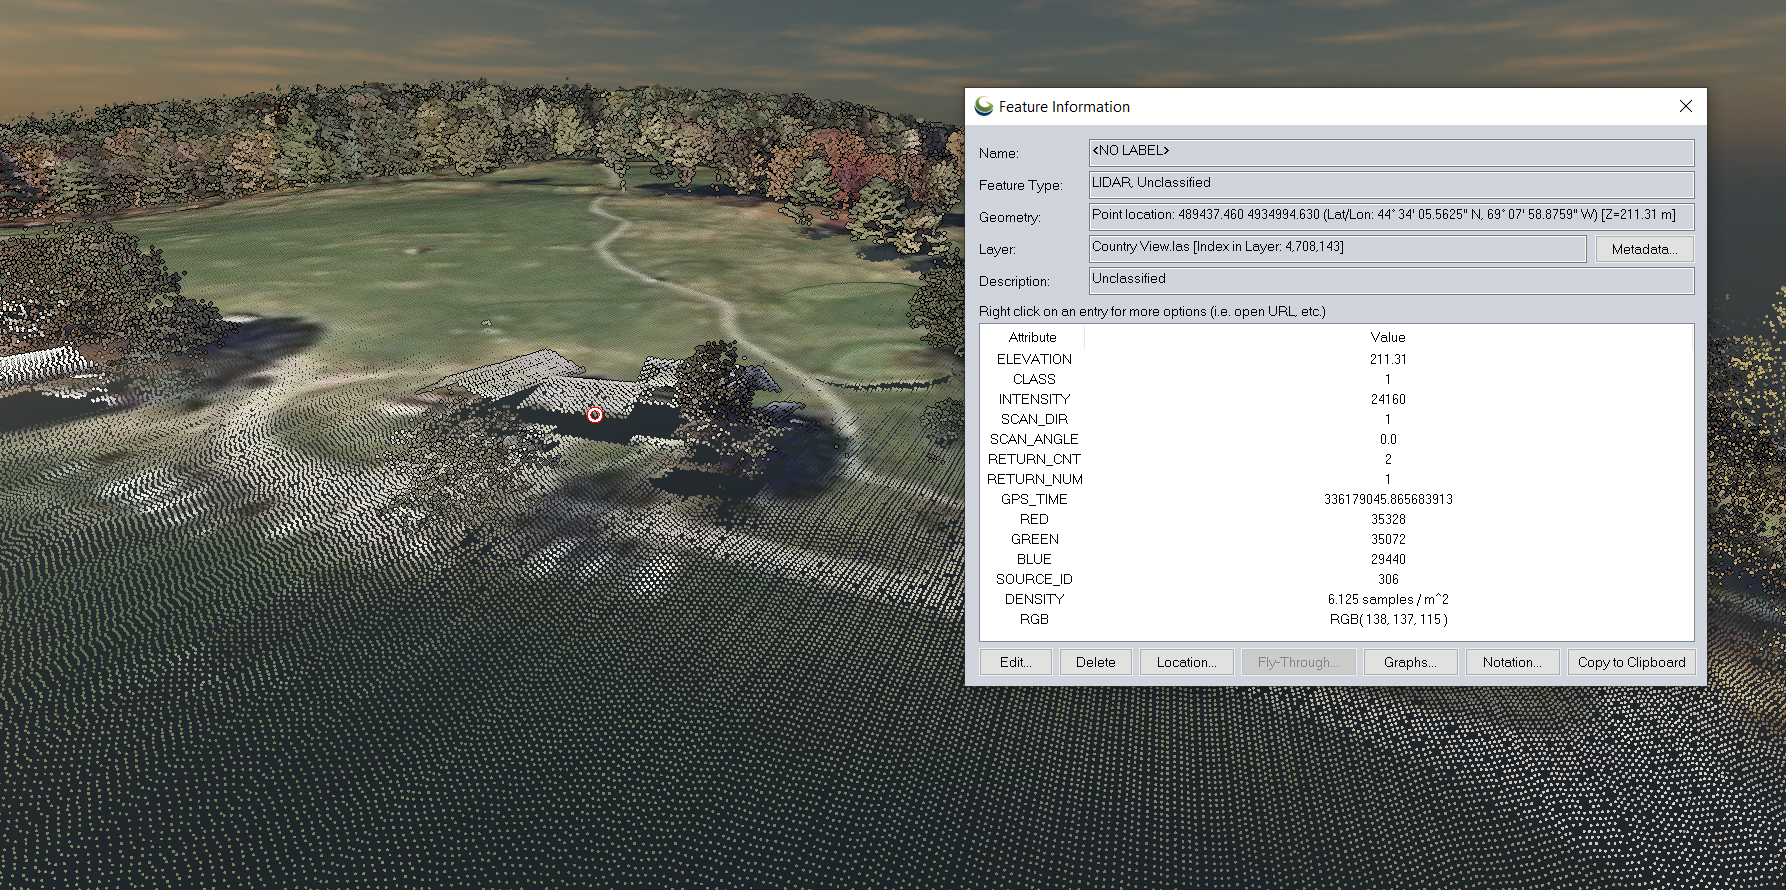Select the RETURN_NUM attribute row
The image size is (1786, 890).
click(1336, 479)
